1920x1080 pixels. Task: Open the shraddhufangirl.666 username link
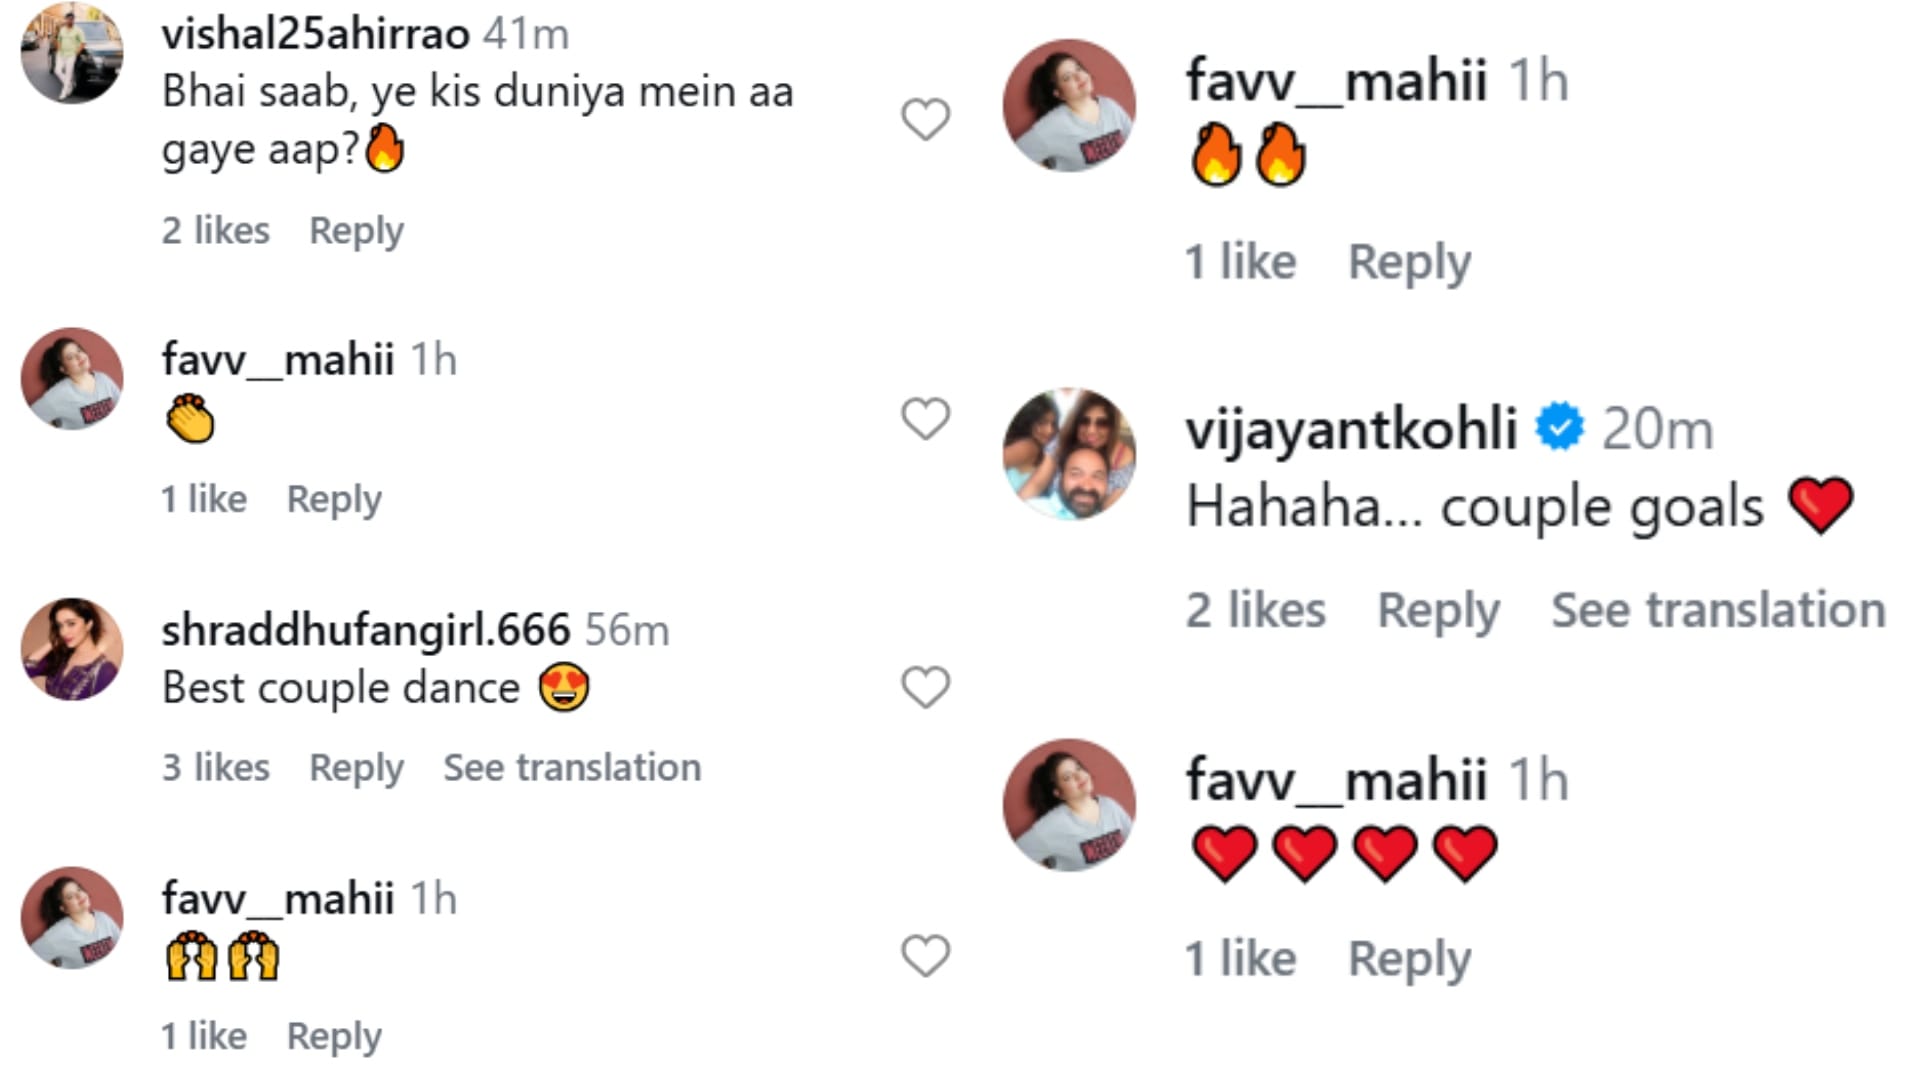pos(365,630)
